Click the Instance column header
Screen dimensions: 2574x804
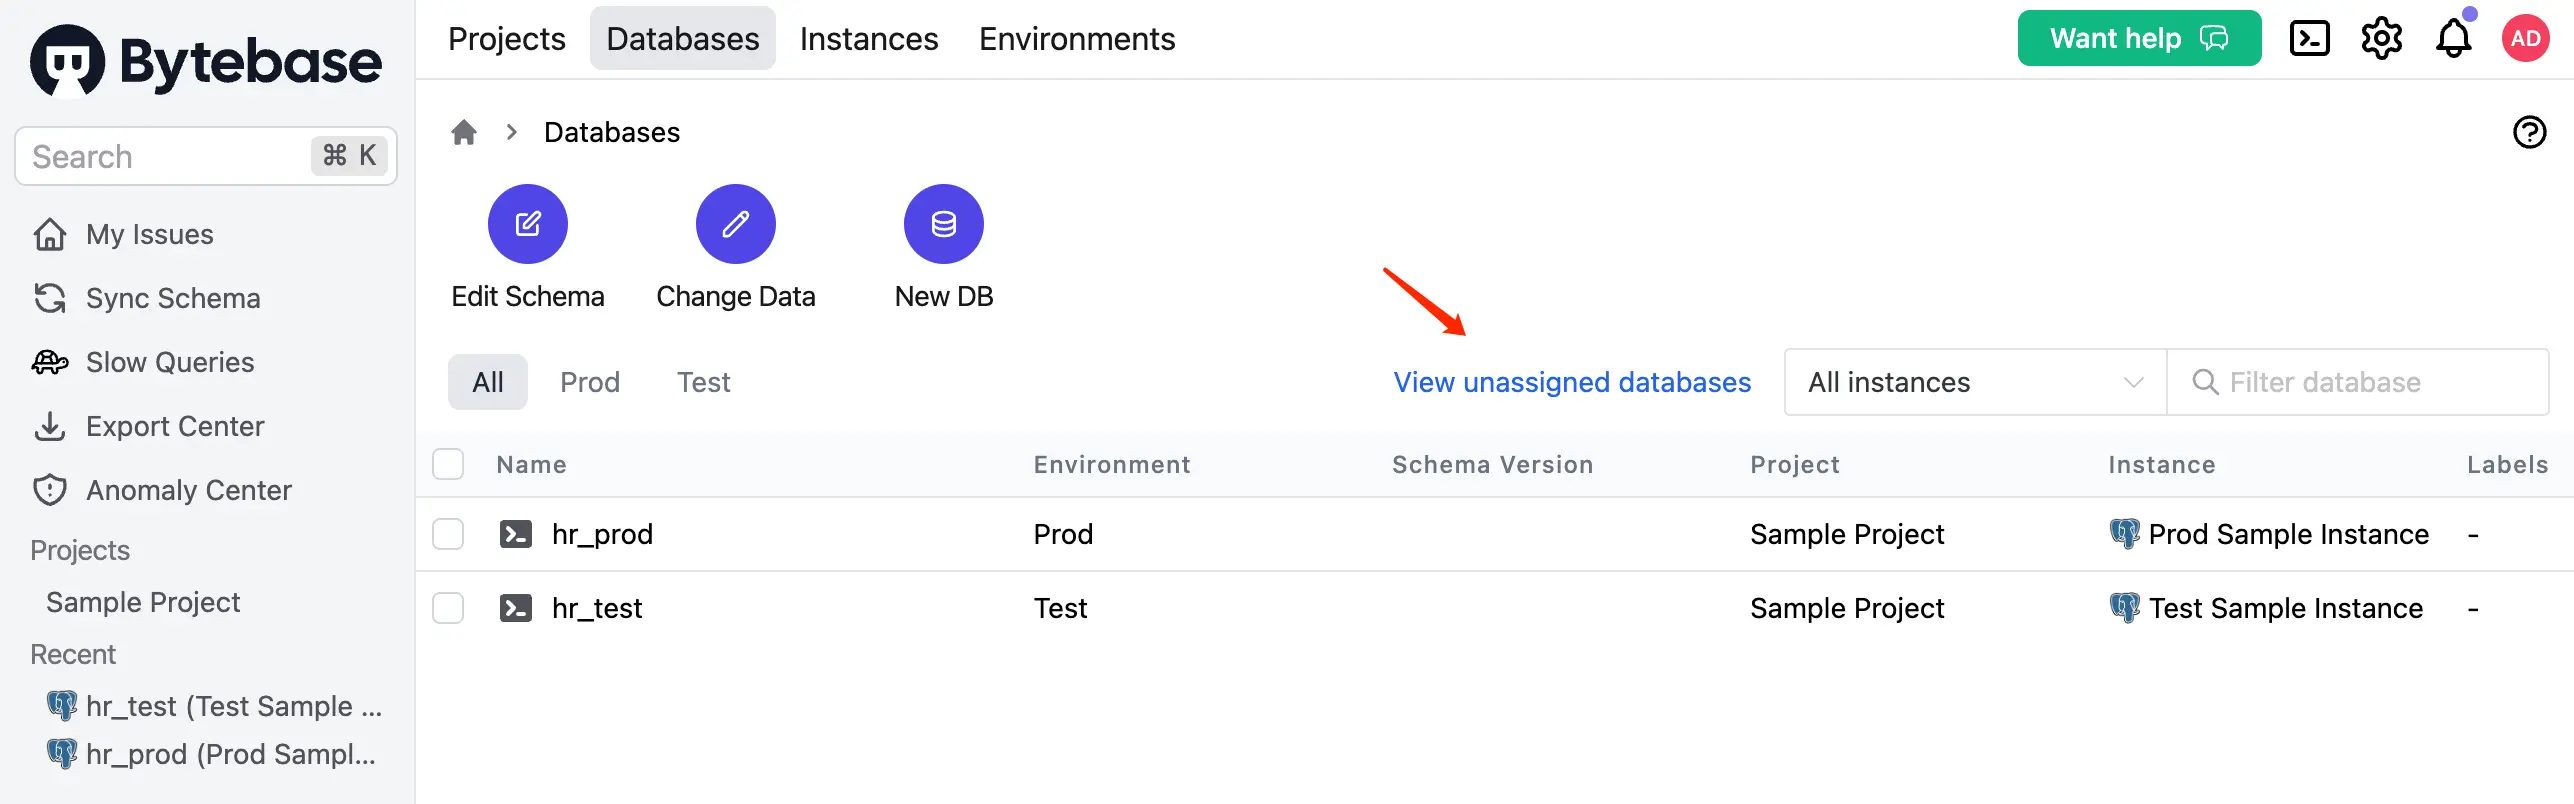tap(2162, 464)
